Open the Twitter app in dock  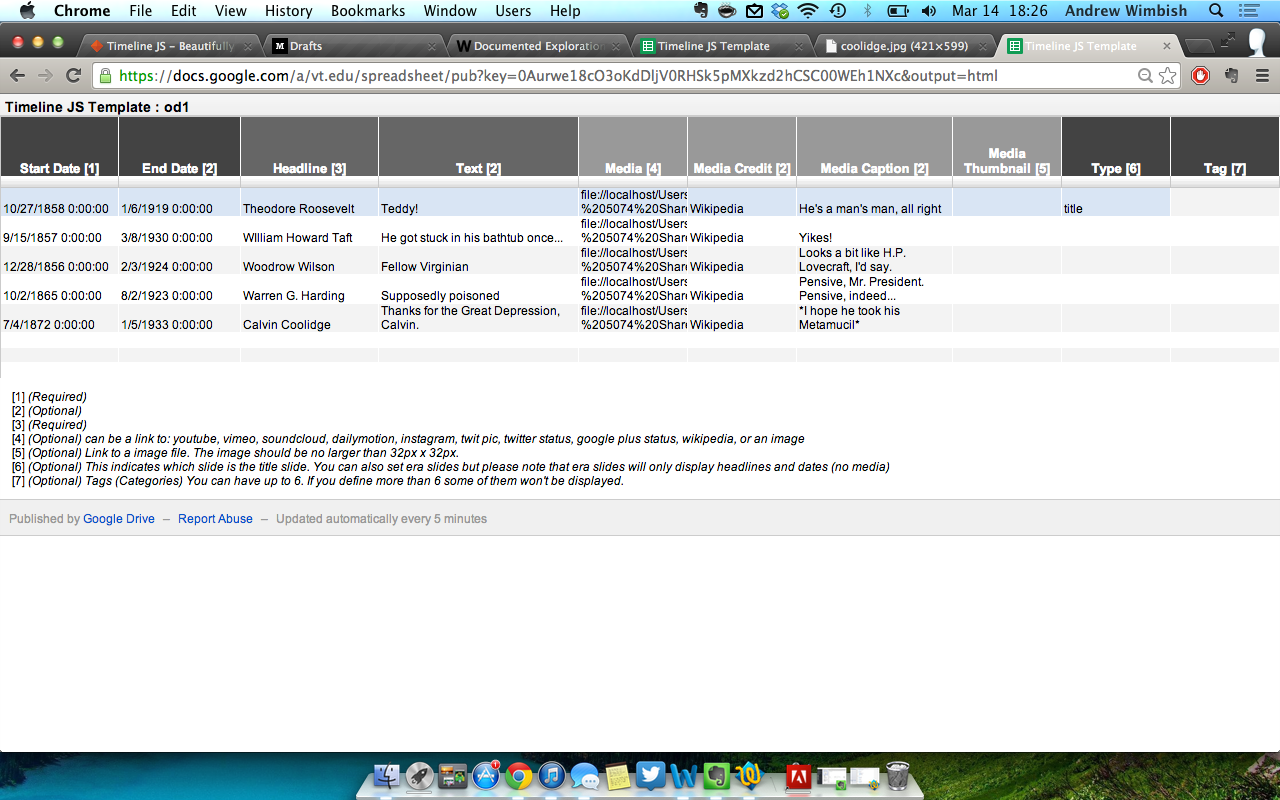coord(650,775)
